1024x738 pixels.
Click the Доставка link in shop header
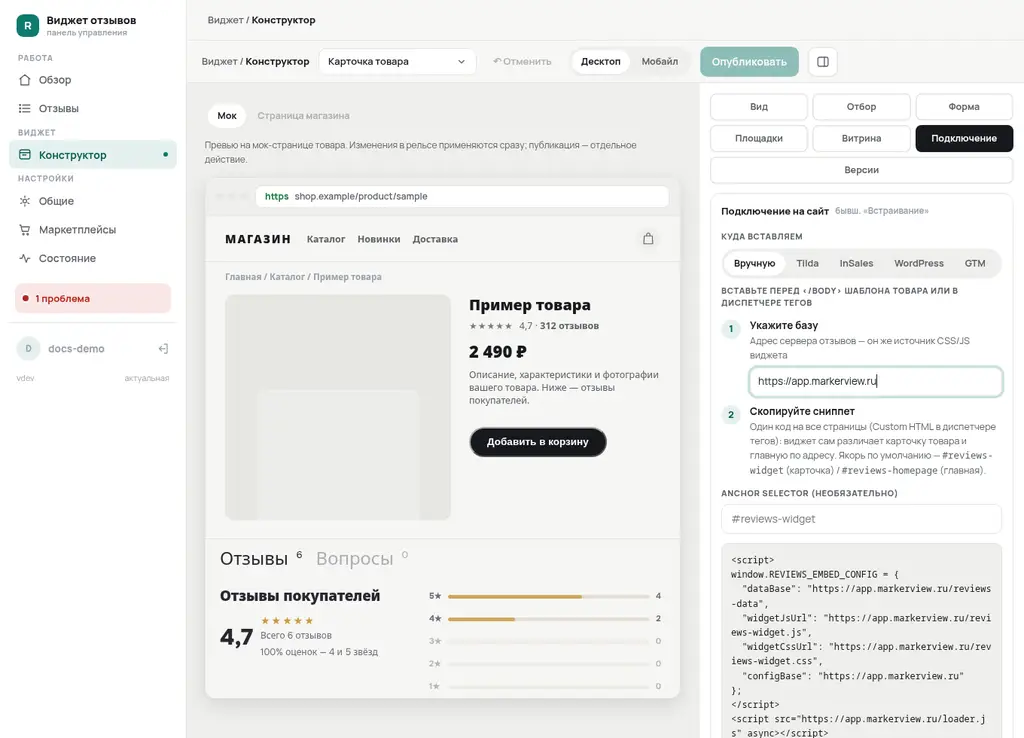click(x=435, y=239)
